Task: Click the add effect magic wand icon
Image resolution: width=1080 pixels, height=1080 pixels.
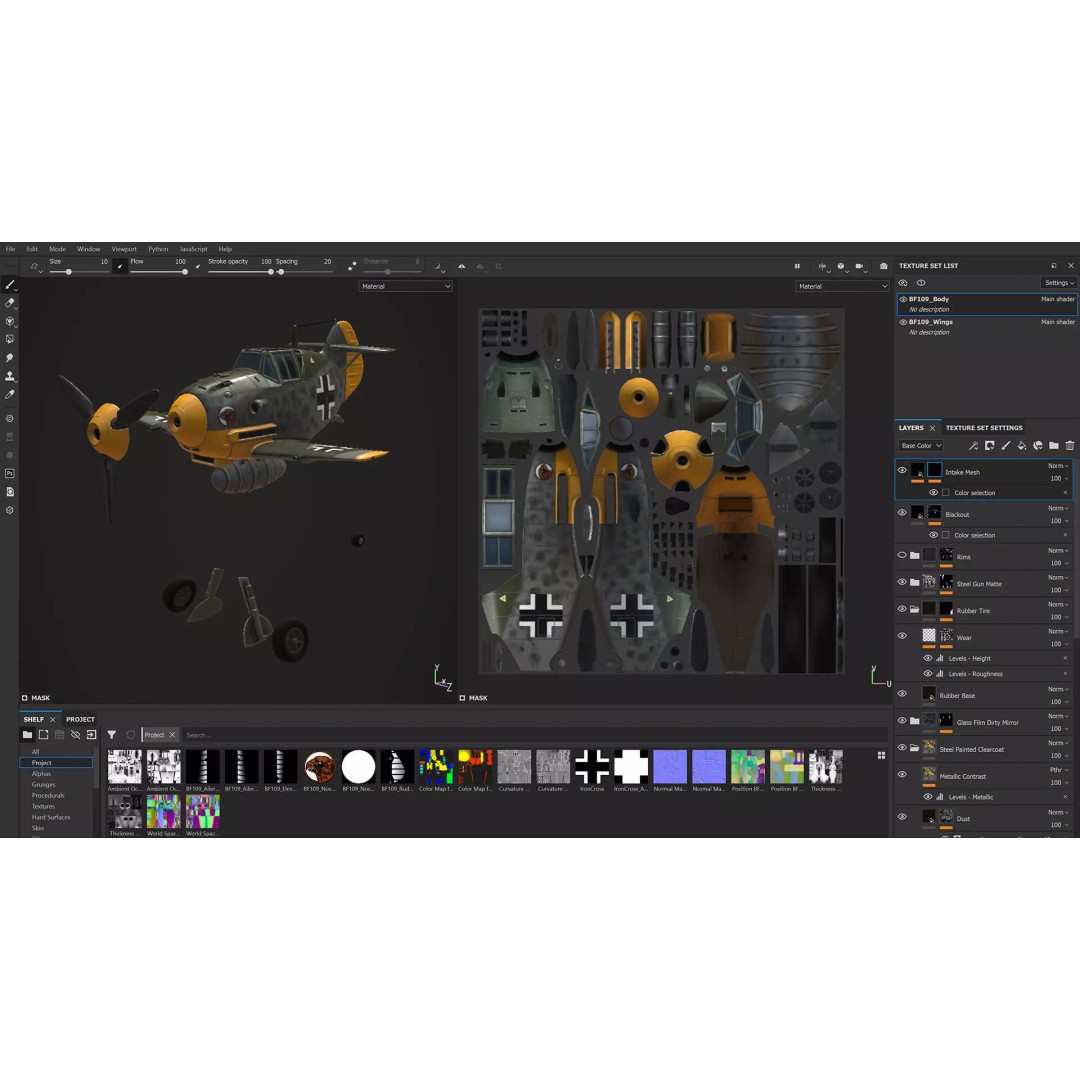Action: 973,446
